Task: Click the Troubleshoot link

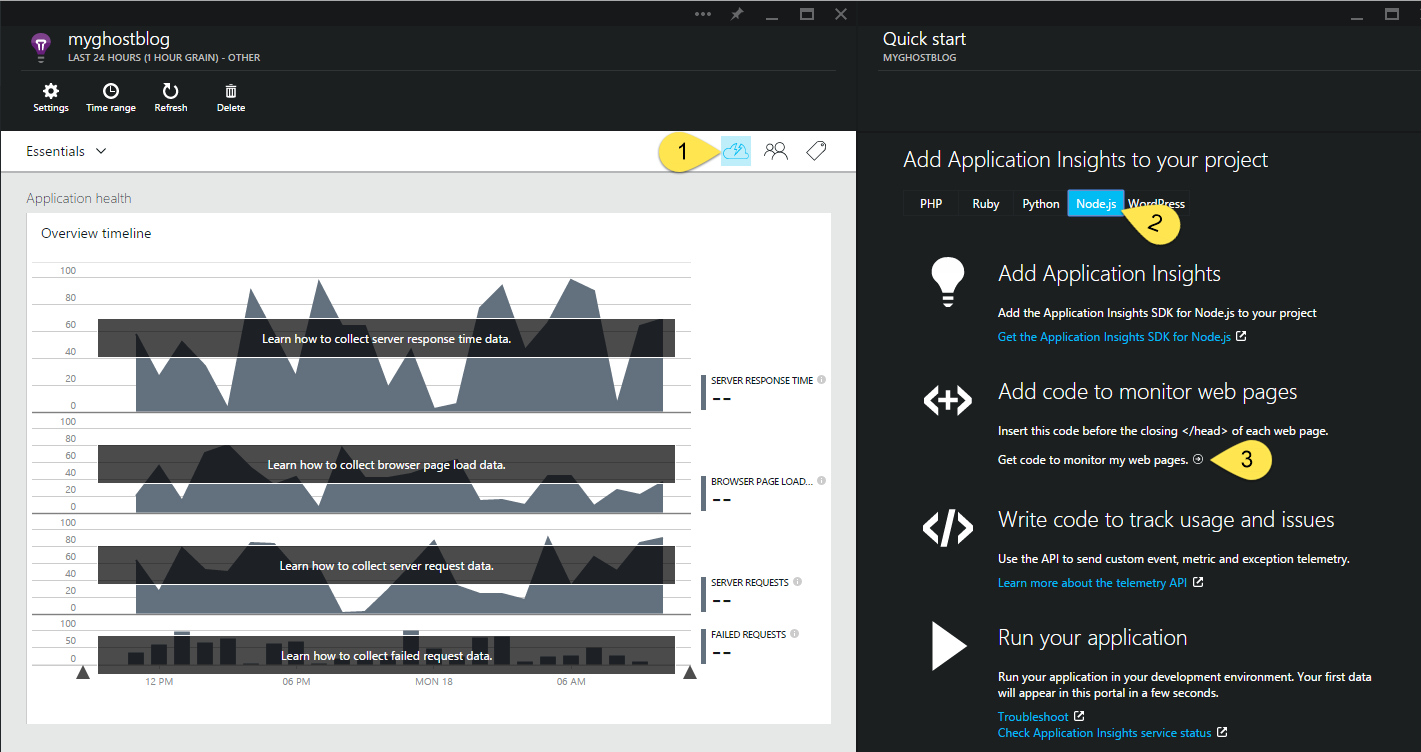Action: point(1033,717)
